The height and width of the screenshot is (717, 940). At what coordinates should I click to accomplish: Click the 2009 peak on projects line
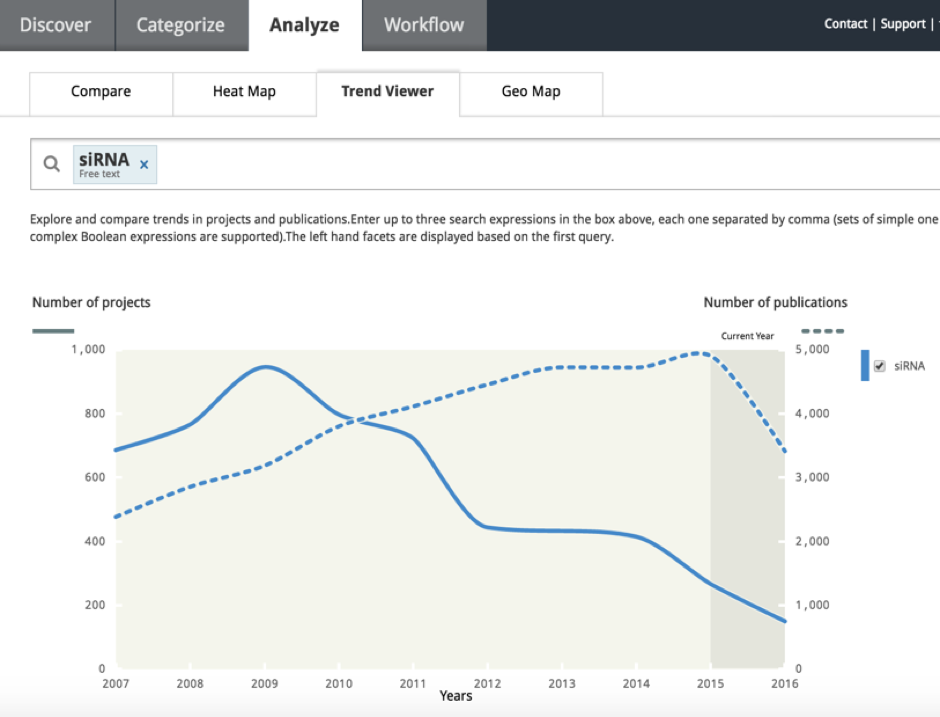[265, 366]
